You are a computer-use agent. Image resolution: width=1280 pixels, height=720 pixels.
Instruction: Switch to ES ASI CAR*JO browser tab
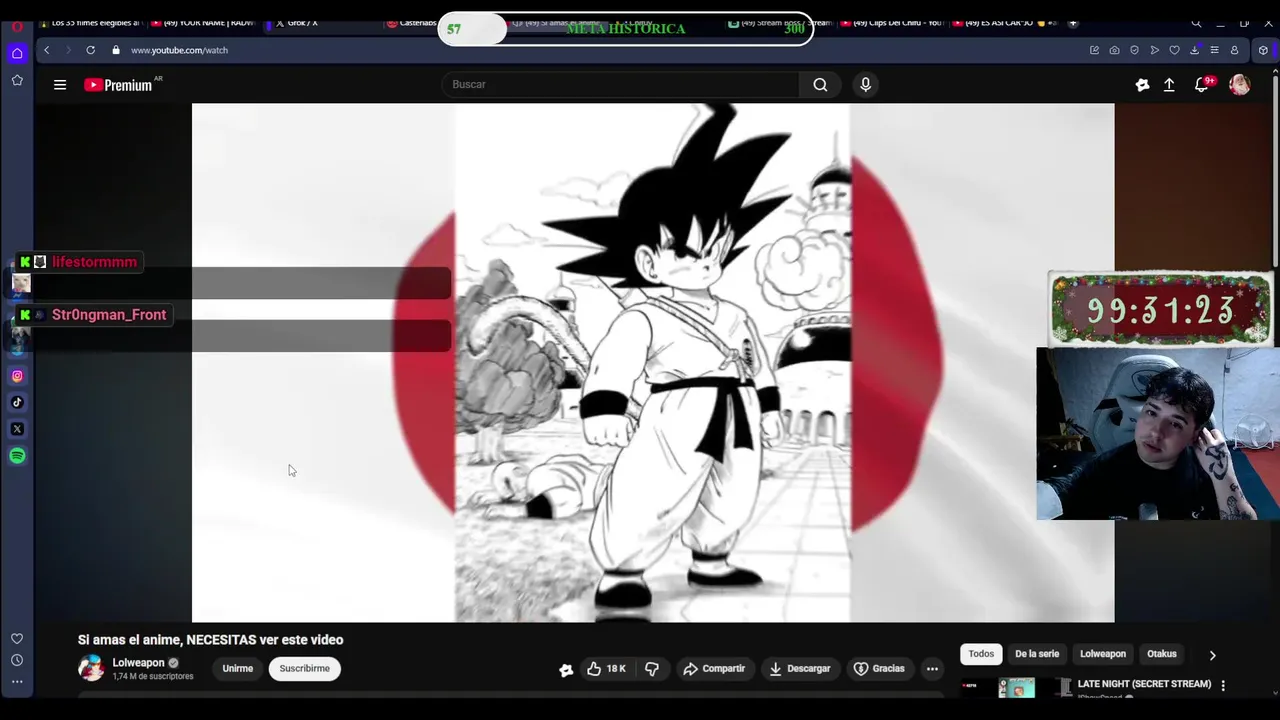point(1005,23)
